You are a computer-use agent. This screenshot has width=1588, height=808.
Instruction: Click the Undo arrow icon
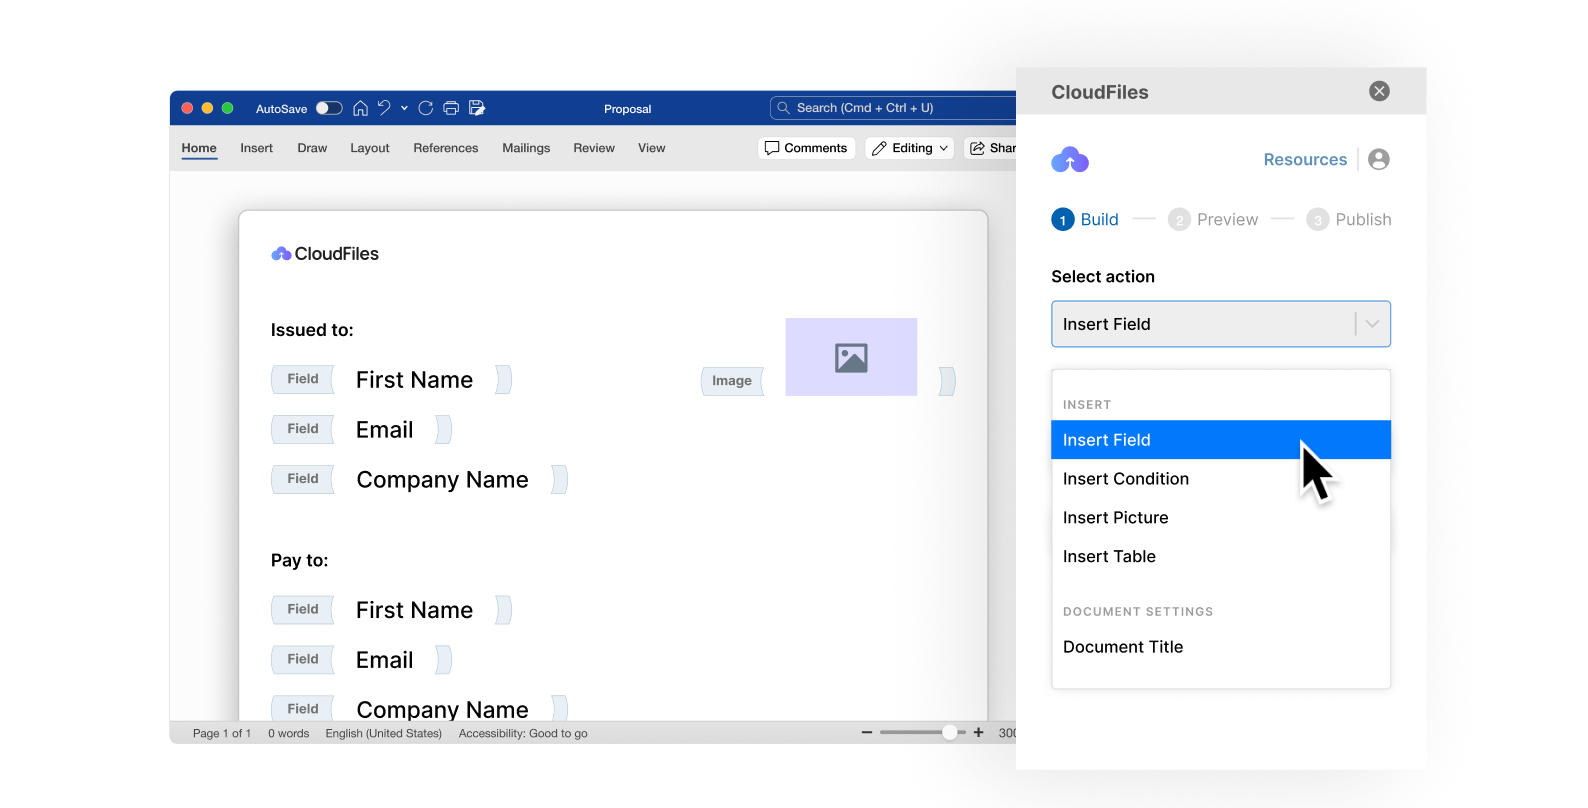tap(384, 108)
